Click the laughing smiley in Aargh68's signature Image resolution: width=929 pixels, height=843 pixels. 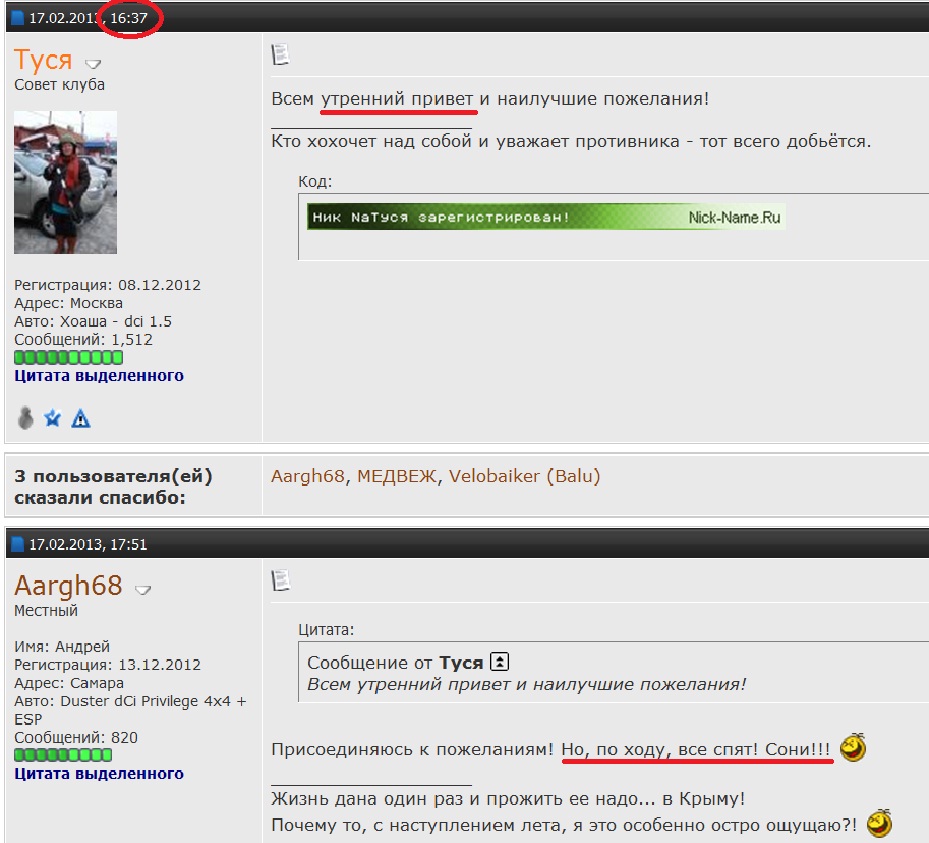[879, 824]
